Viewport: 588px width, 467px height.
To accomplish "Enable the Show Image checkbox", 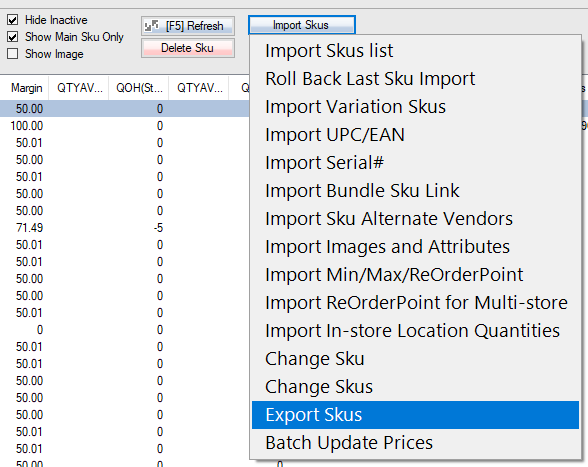I will pyautogui.click(x=12, y=54).
